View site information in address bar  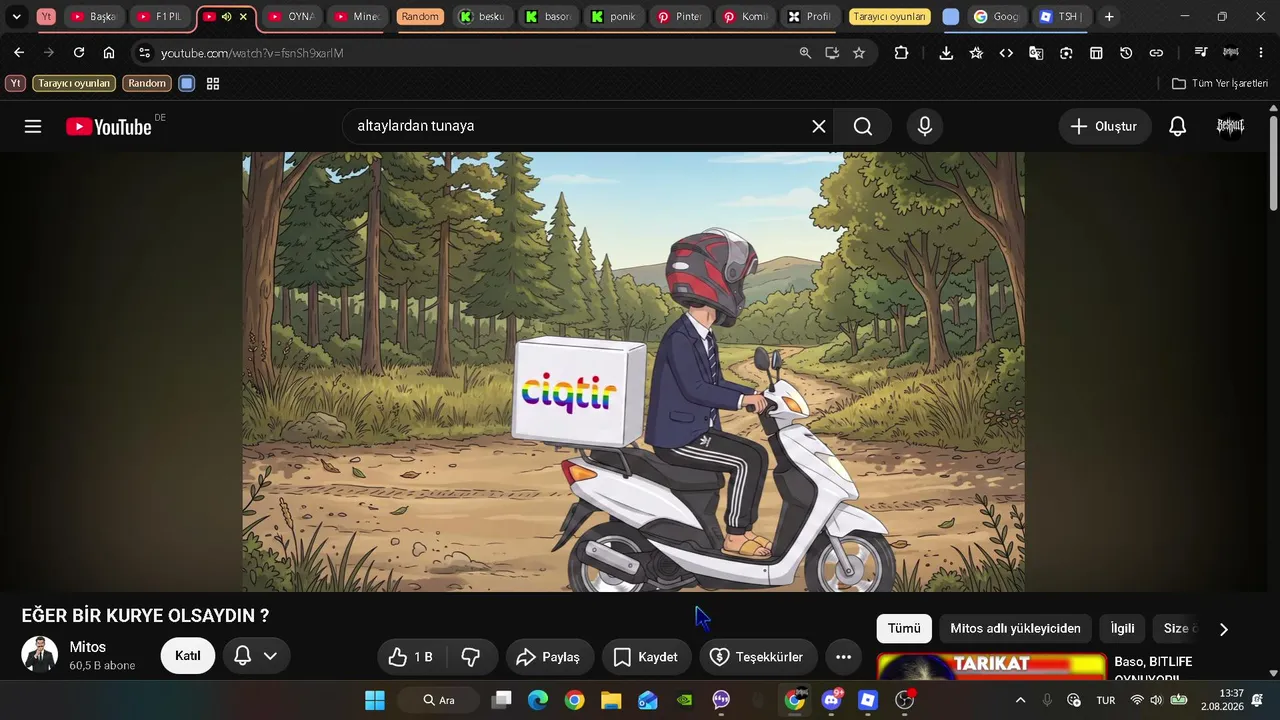(x=144, y=53)
